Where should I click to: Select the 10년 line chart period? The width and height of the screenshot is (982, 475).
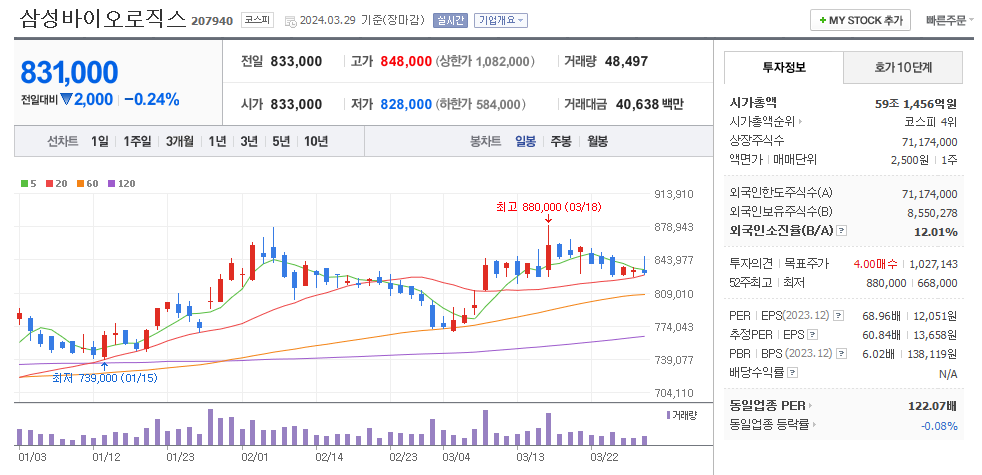point(316,141)
